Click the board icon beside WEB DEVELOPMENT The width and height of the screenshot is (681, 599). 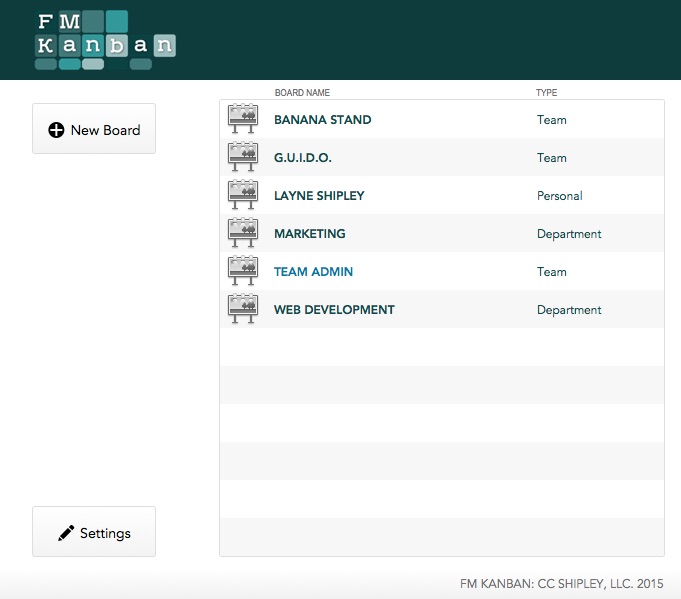pos(243,309)
